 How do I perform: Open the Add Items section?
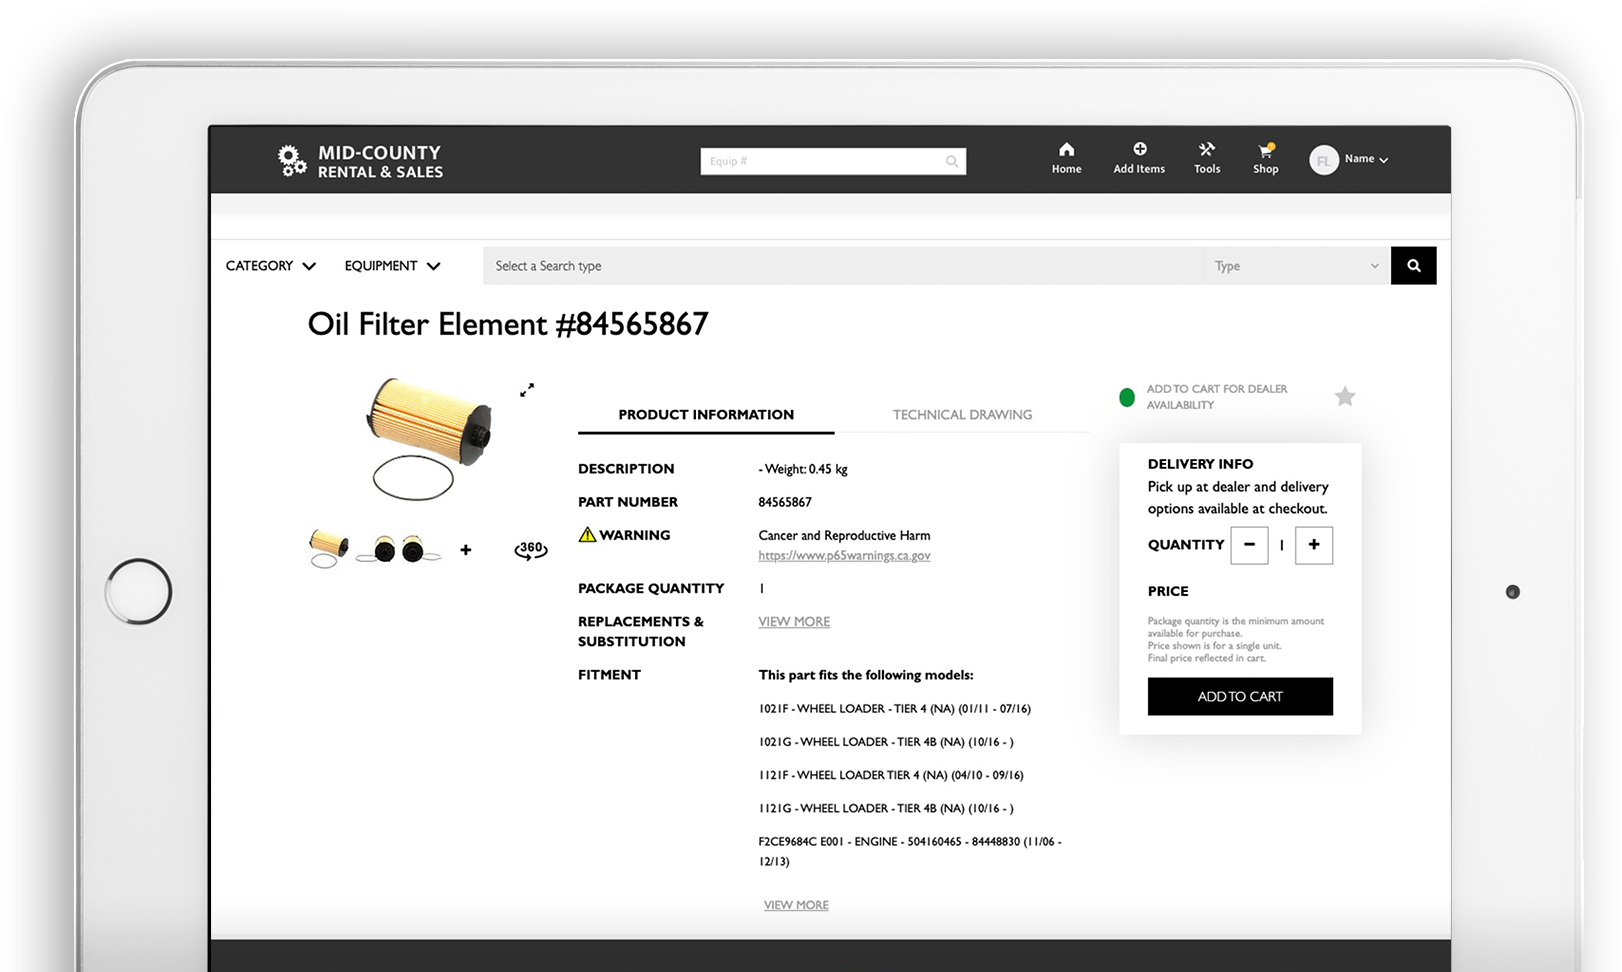[1138, 158]
